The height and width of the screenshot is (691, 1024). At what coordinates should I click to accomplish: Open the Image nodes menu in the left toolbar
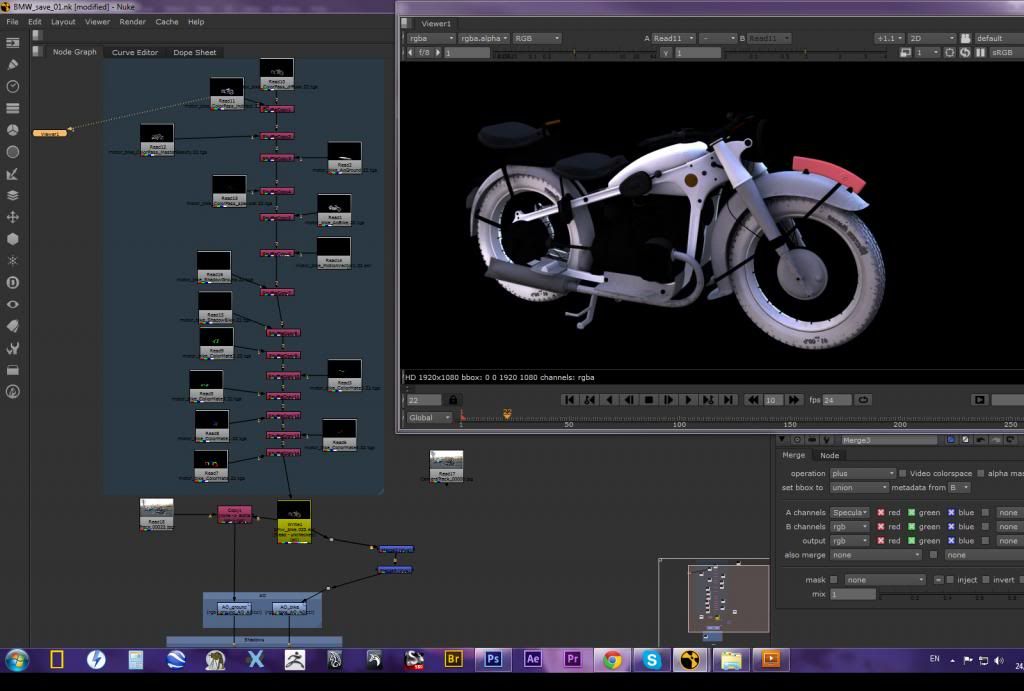12,43
